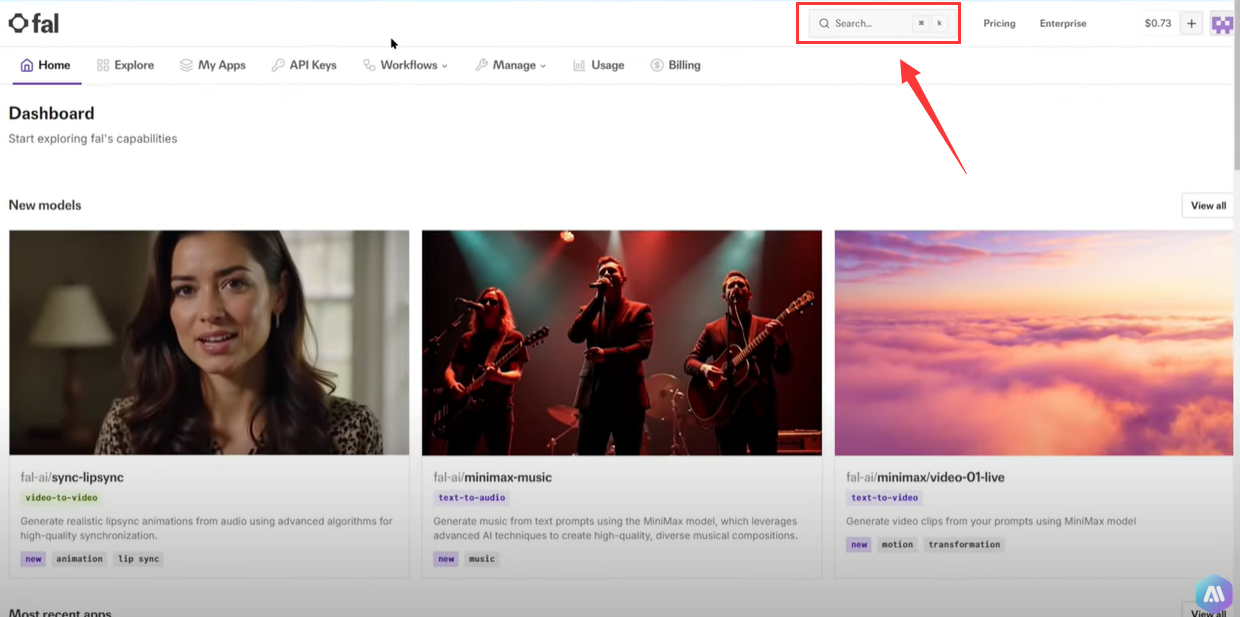Viewport: 1240px width, 617px height.
Task: Click the "Generate realistic lipsync animations" description
Action: (x=207, y=528)
